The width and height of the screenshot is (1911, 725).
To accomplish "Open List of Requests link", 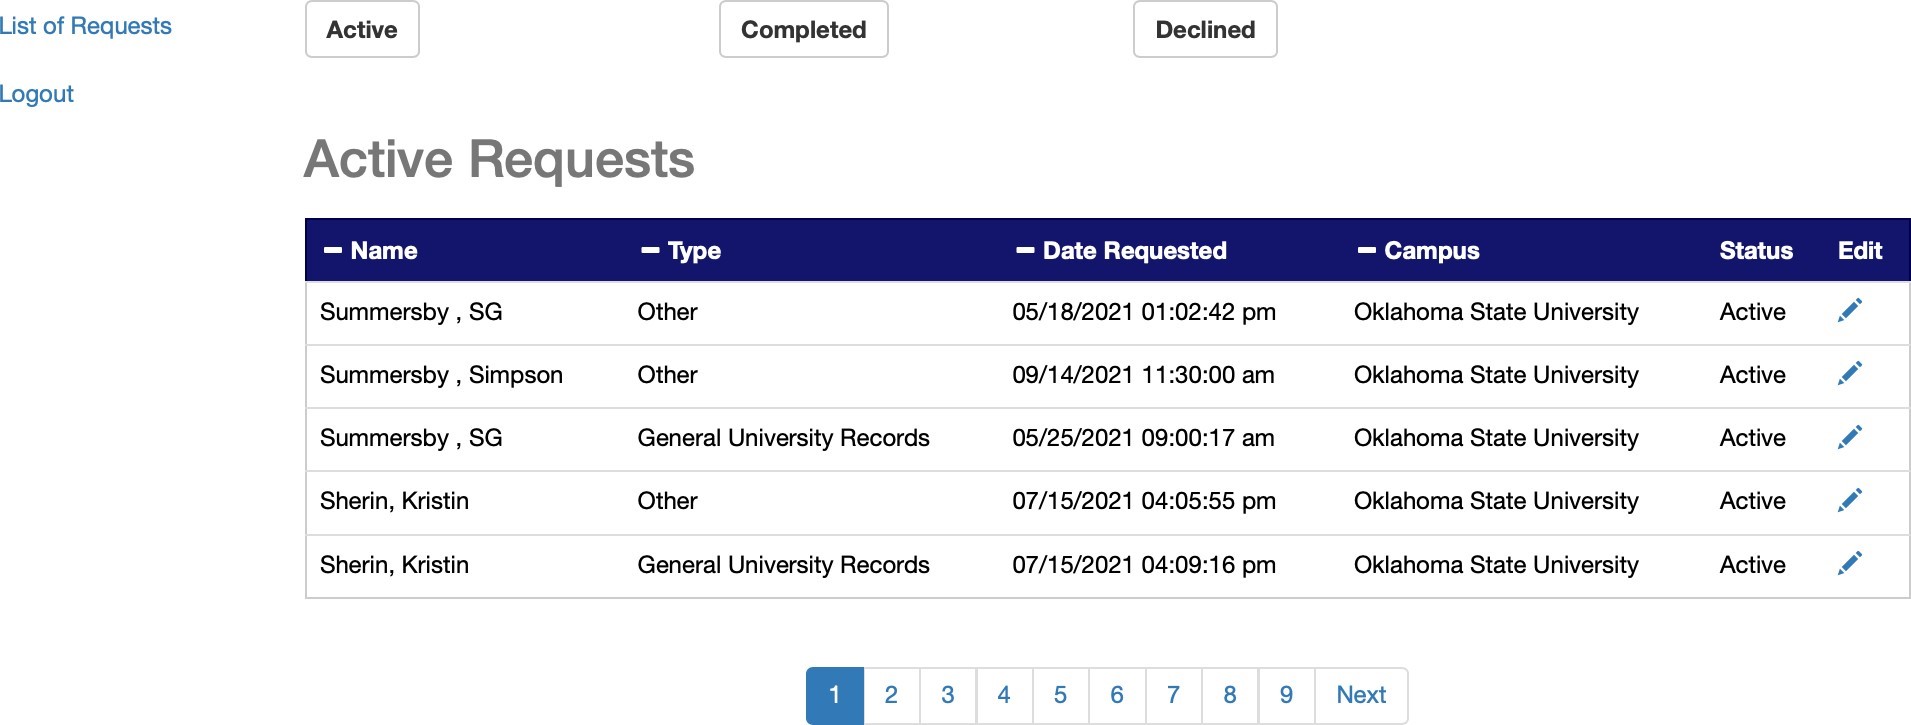I will (x=86, y=26).
